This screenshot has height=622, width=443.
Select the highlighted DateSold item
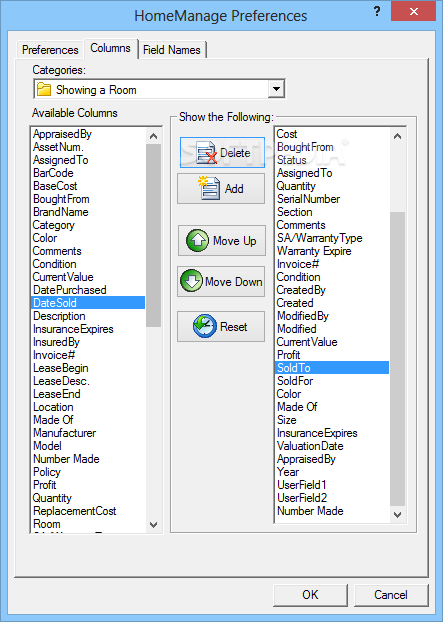click(88, 303)
